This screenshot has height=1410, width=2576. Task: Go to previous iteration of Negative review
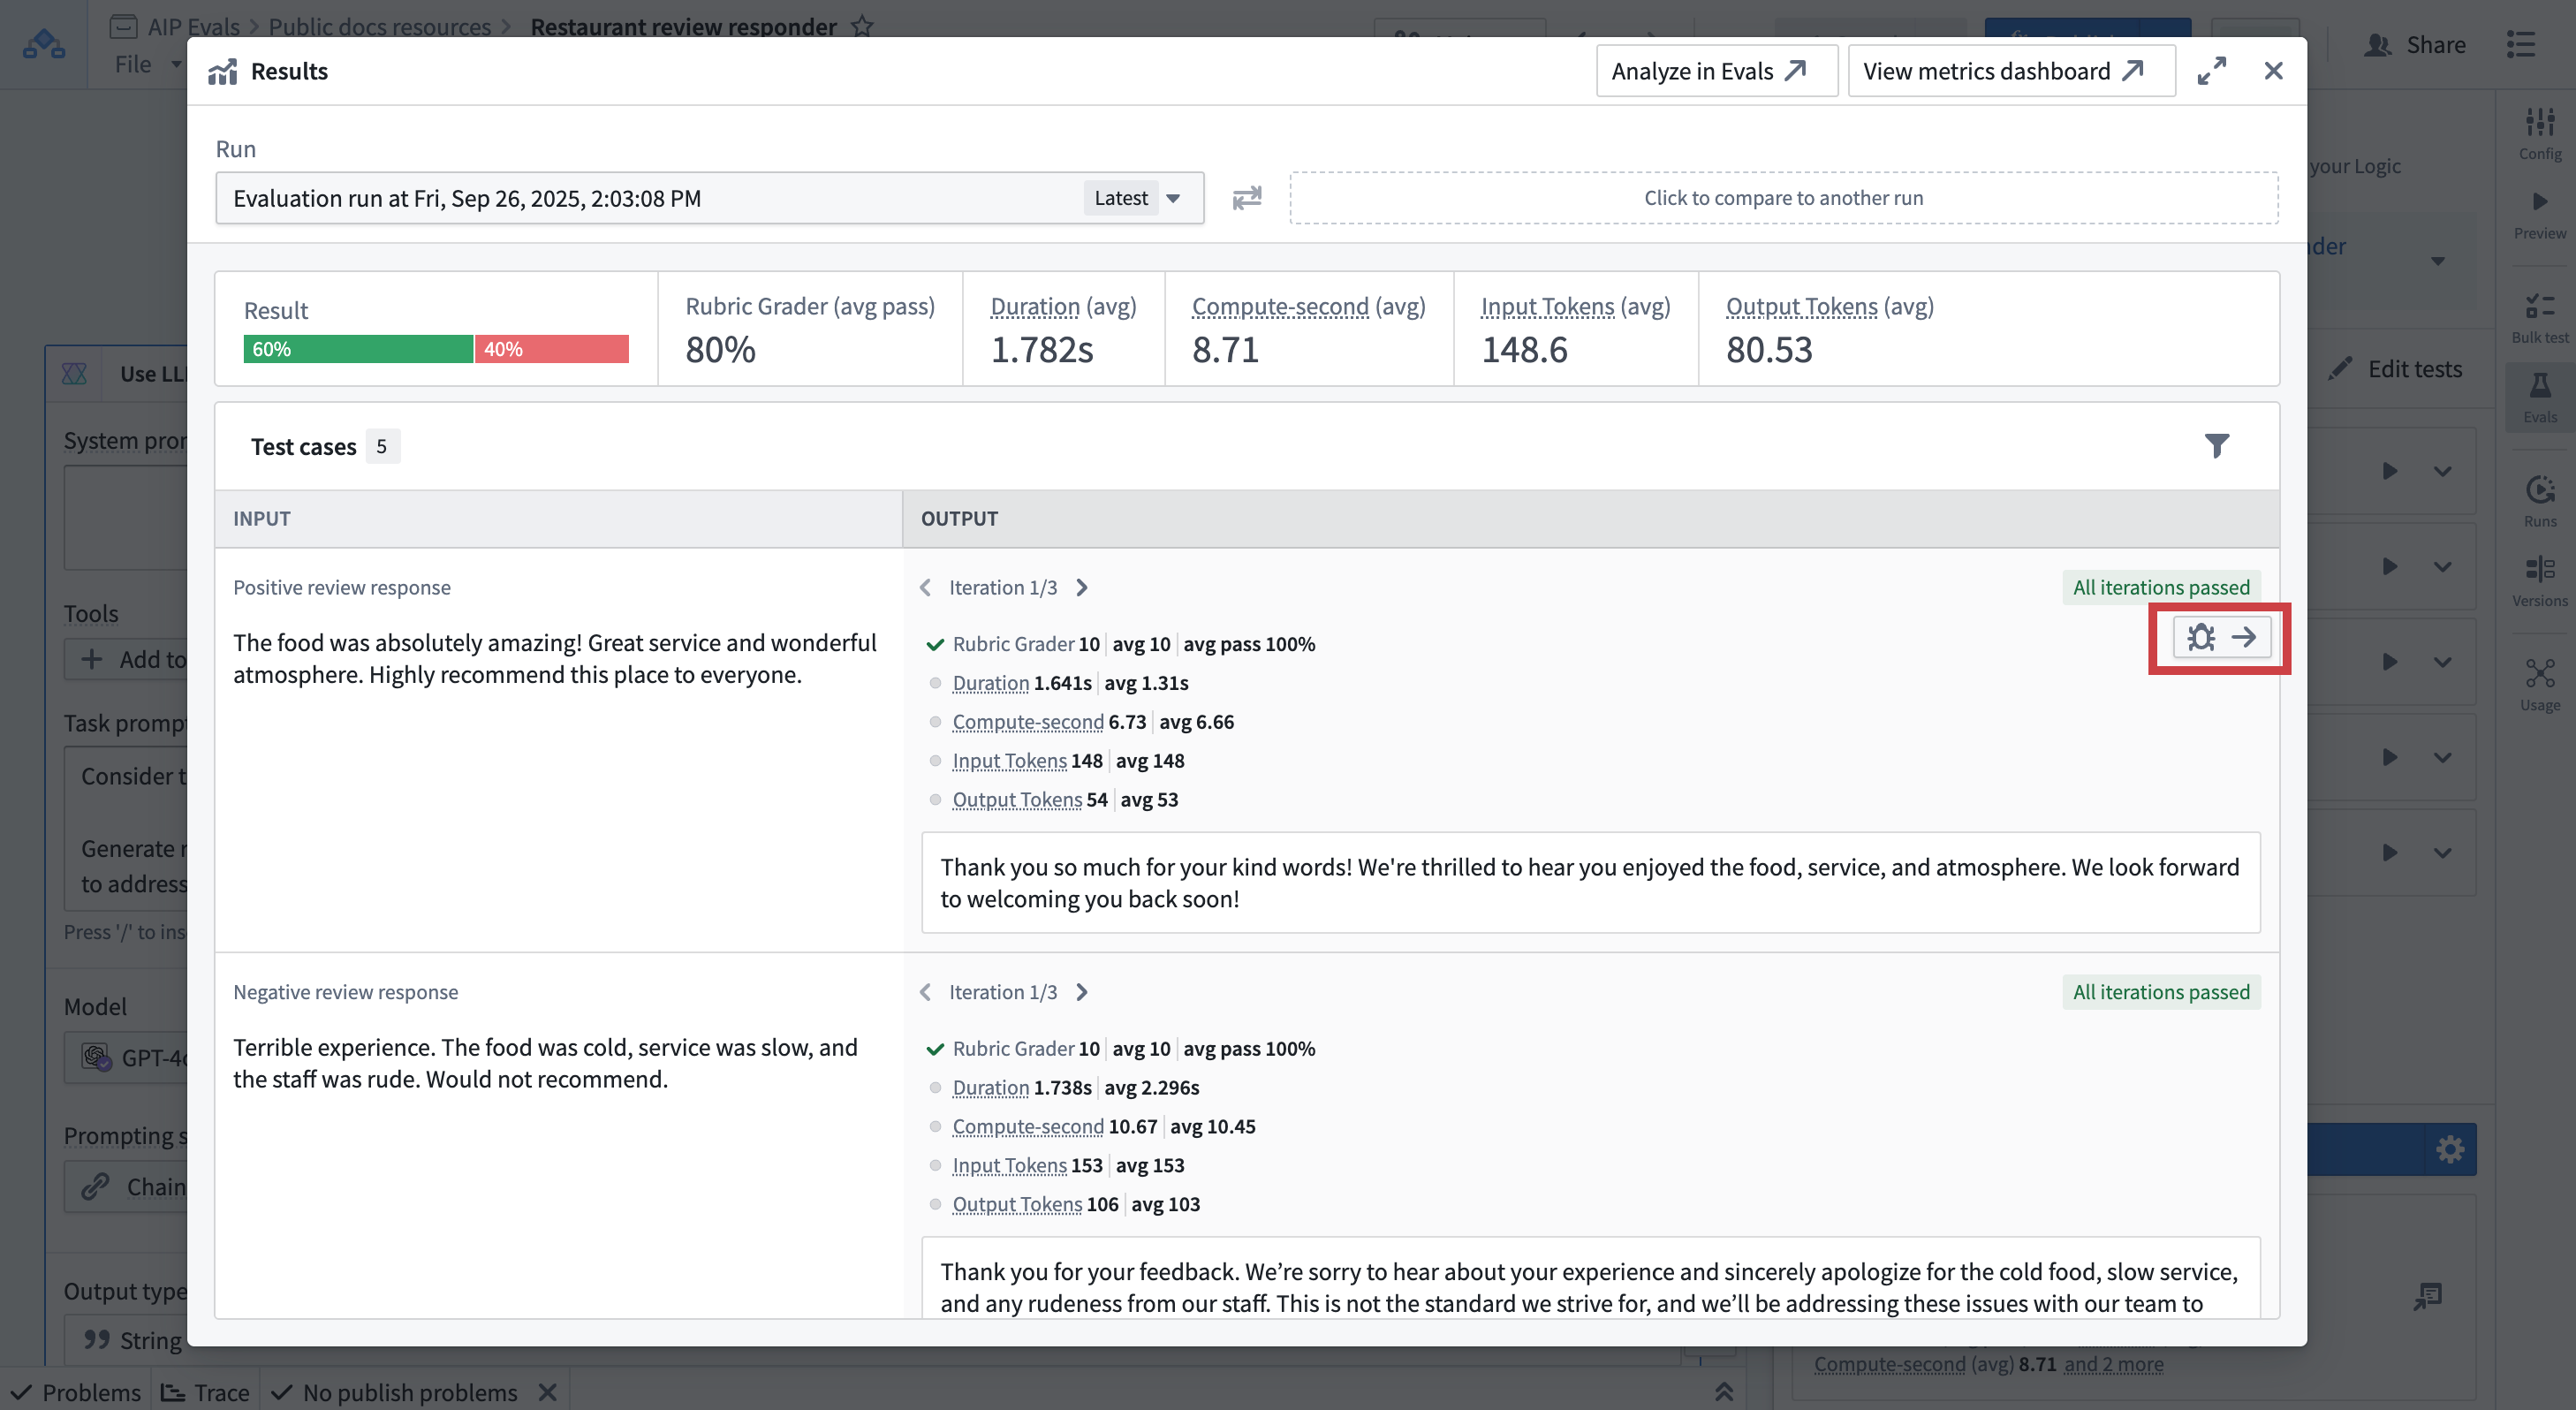click(x=925, y=992)
